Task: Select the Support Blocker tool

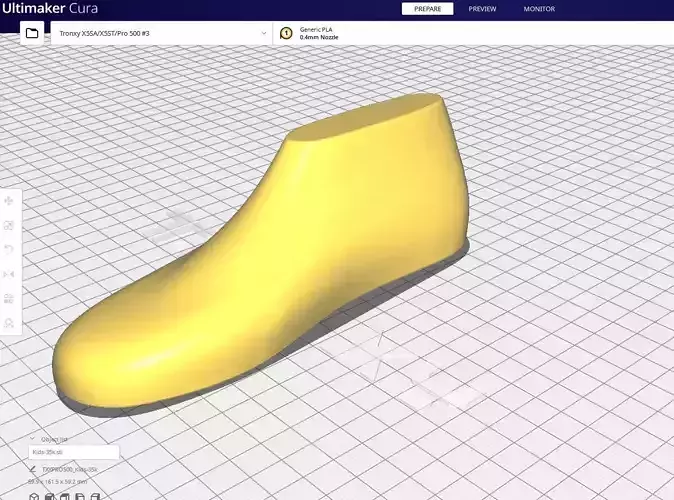Action: click(9, 323)
